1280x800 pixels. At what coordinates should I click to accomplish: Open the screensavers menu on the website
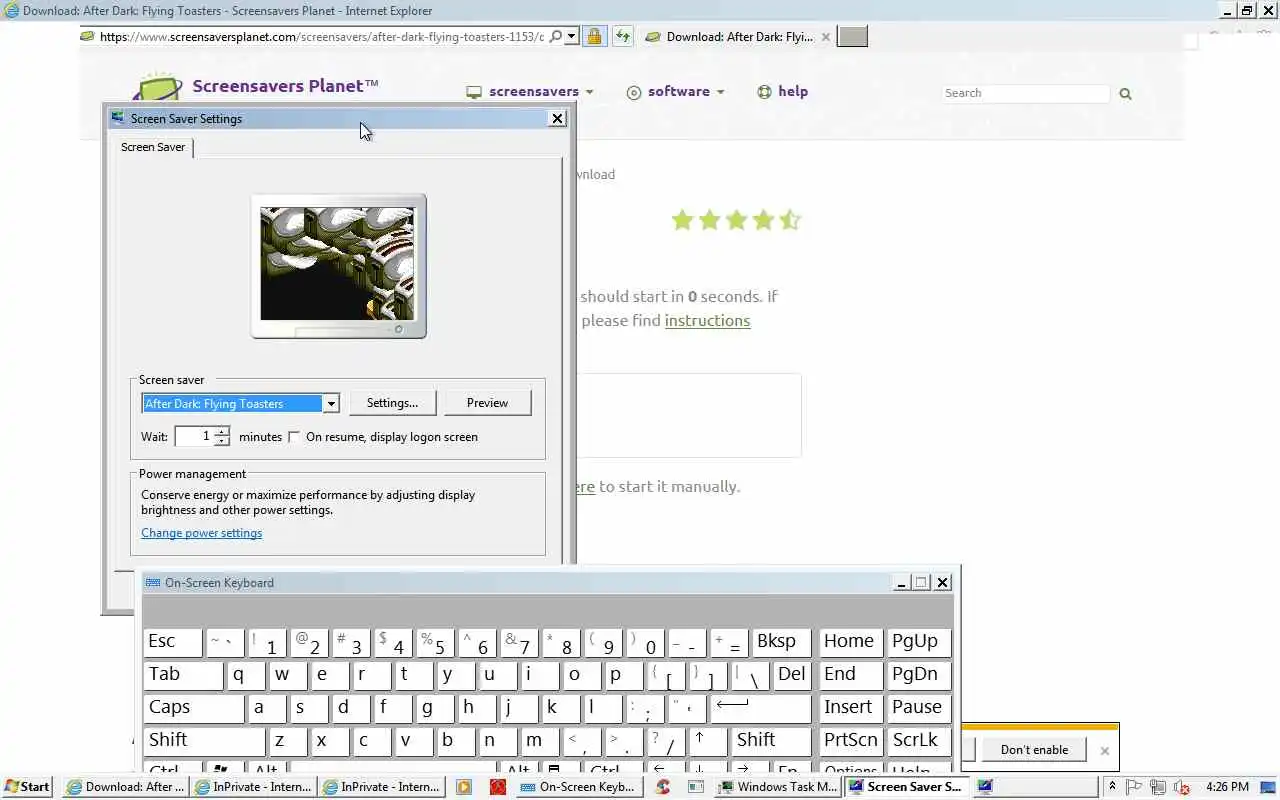(530, 92)
